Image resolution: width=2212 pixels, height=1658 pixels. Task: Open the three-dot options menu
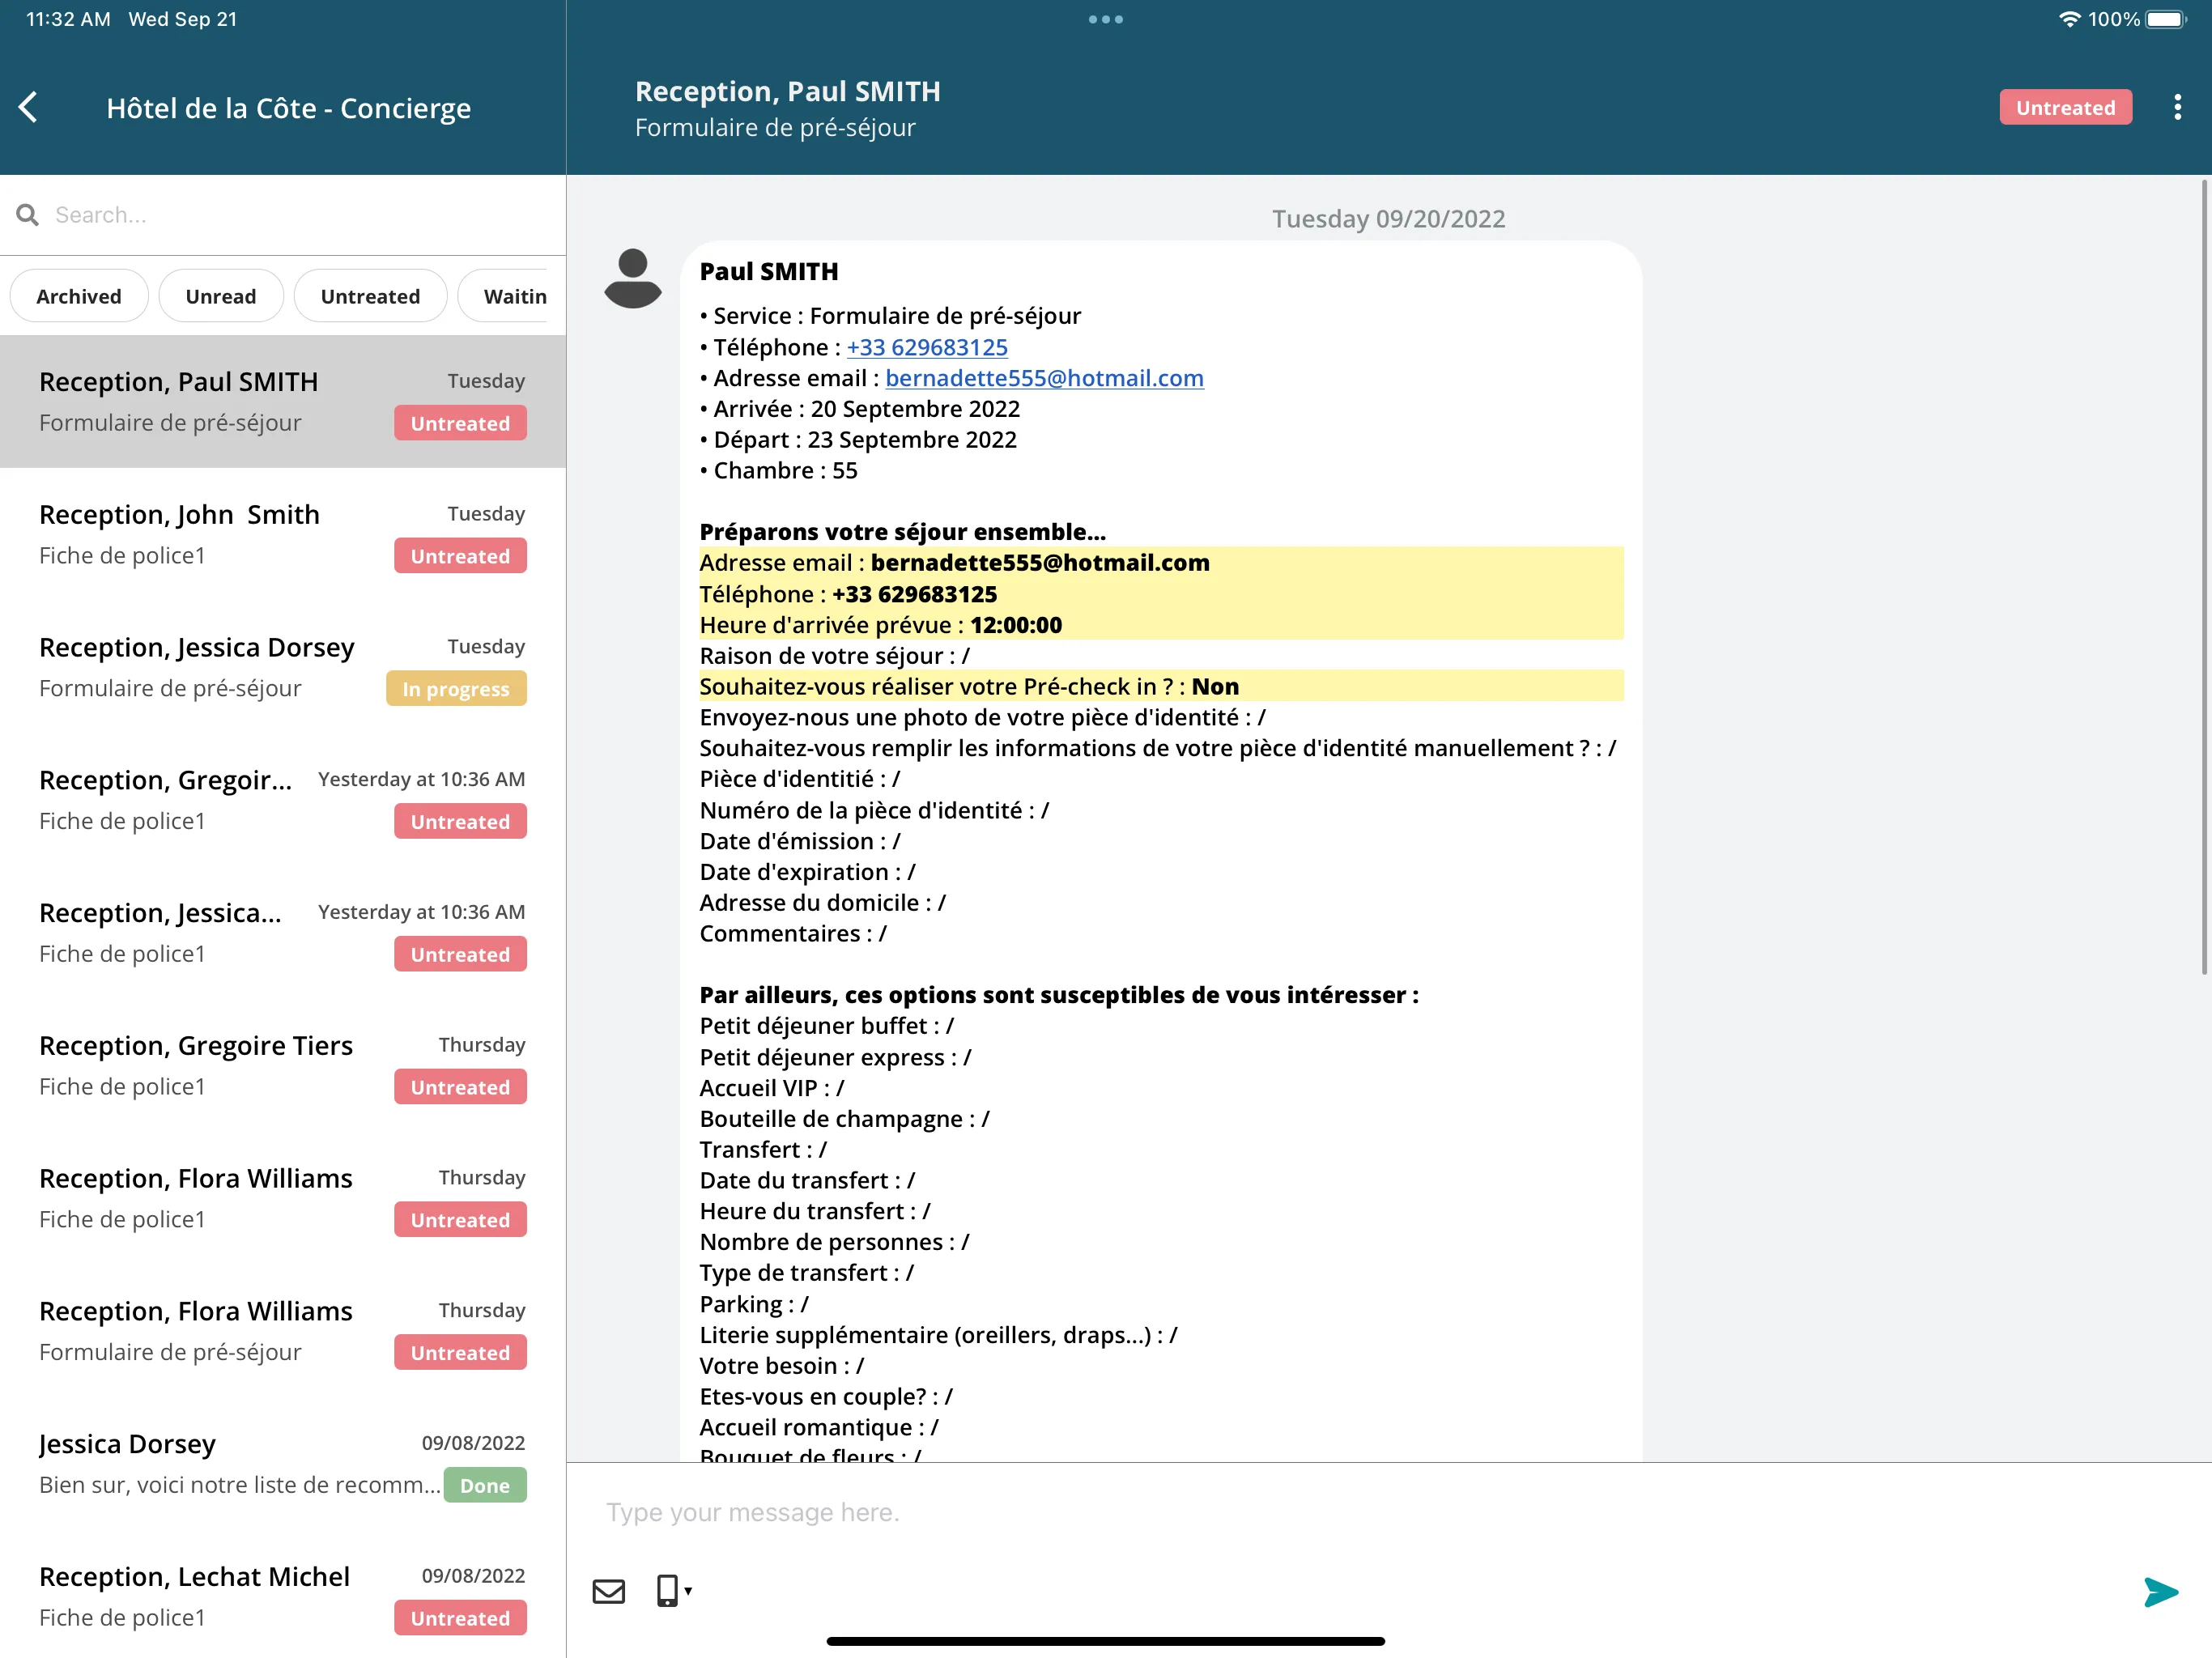point(2177,107)
